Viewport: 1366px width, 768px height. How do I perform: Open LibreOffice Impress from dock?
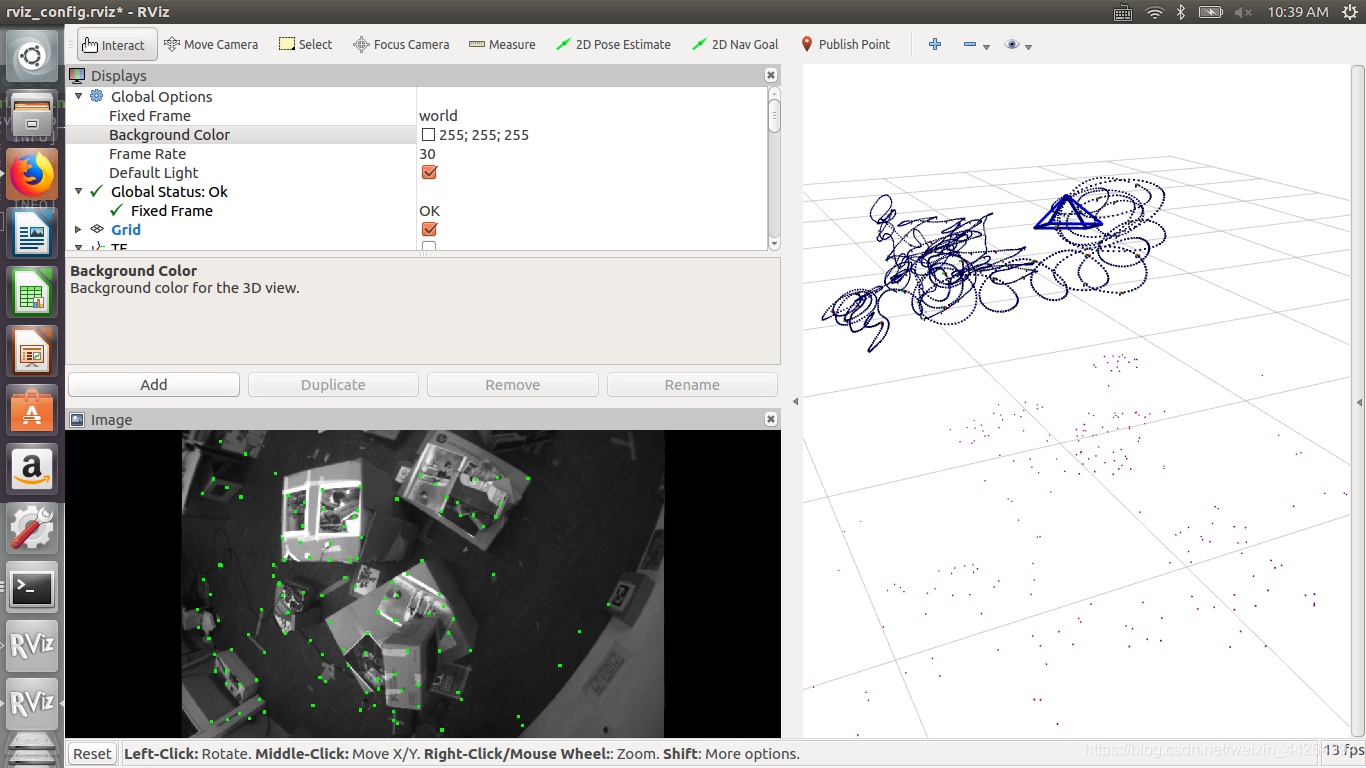tap(32, 351)
